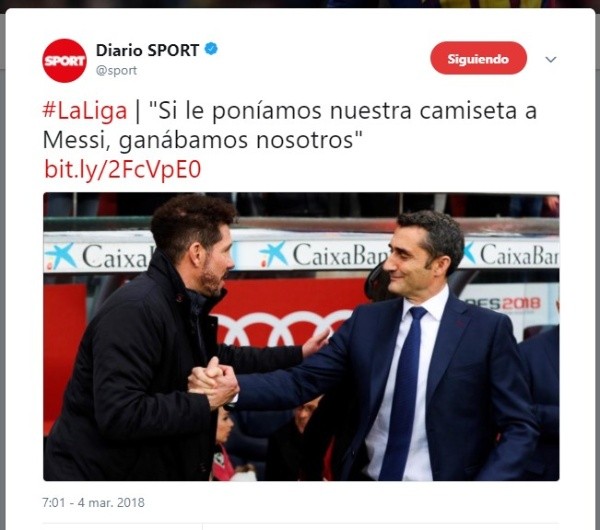Click the PES 2018 sign in photo

coord(505,304)
